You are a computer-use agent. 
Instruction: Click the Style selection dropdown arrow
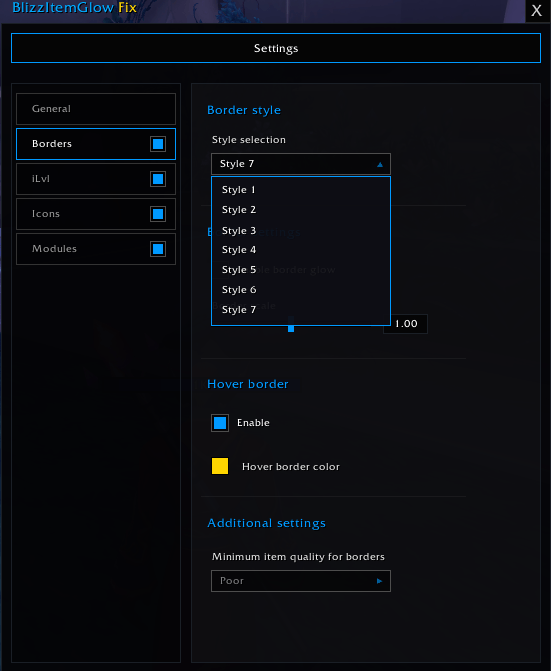[380, 164]
